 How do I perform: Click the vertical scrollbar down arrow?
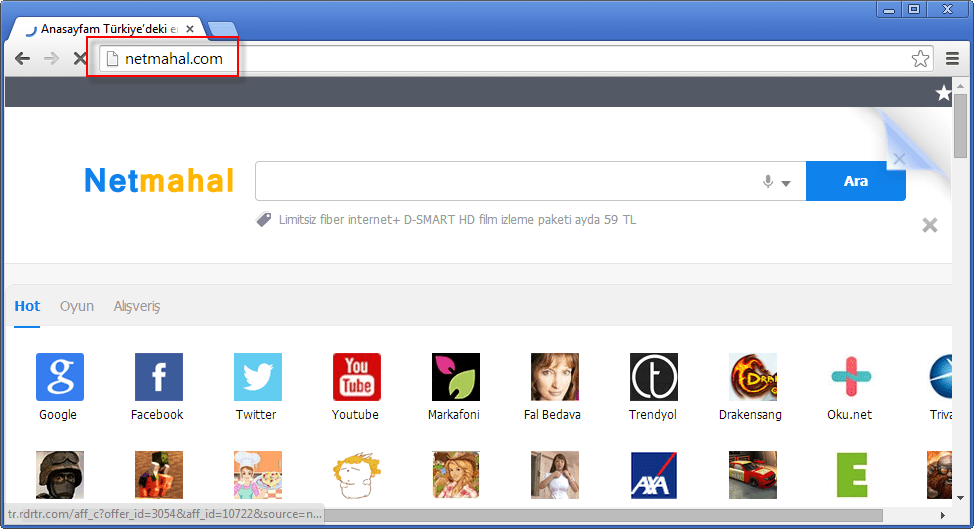click(x=960, y=498)
